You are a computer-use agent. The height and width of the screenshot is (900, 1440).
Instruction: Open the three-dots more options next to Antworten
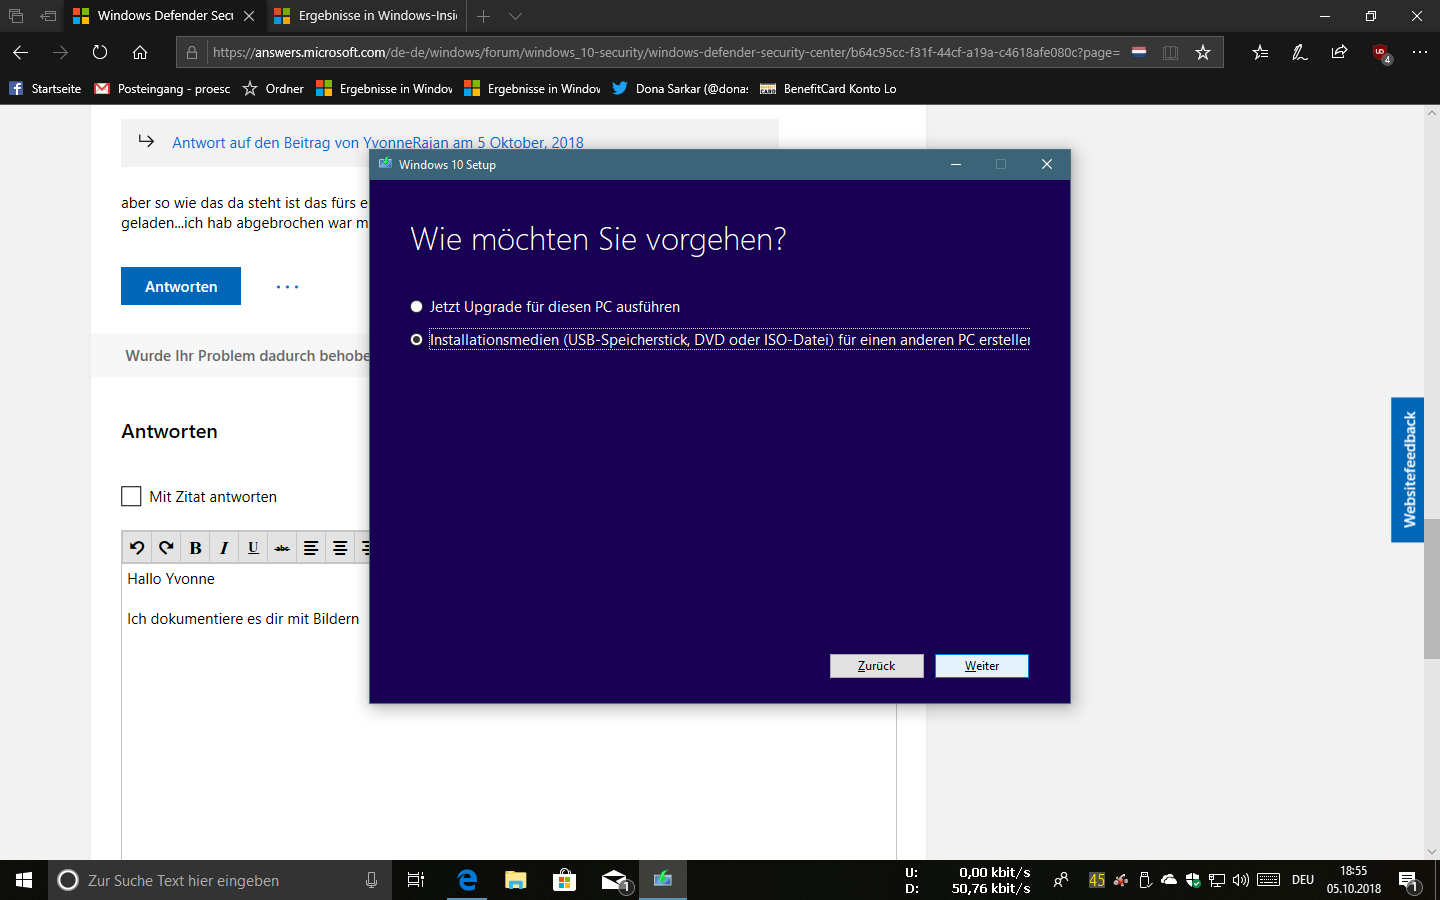tap(287, 287)
